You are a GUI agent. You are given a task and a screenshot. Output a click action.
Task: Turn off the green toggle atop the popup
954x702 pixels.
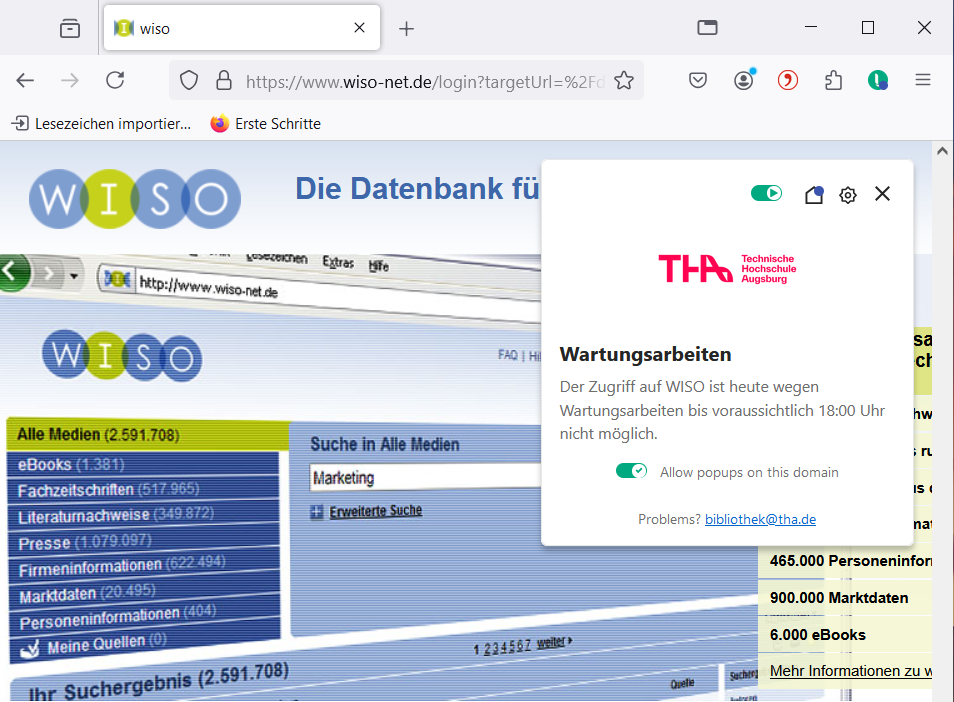coord(766,193)
